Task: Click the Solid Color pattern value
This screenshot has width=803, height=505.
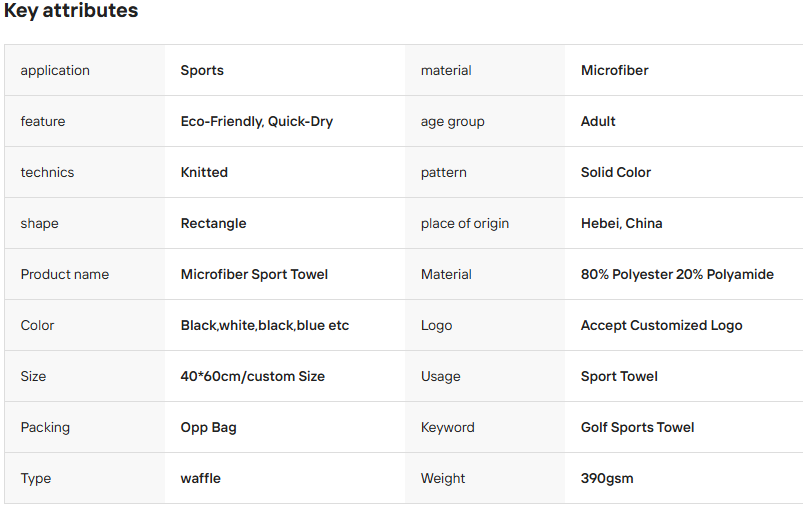Action: pyautogui.click(x=615, y=172)
